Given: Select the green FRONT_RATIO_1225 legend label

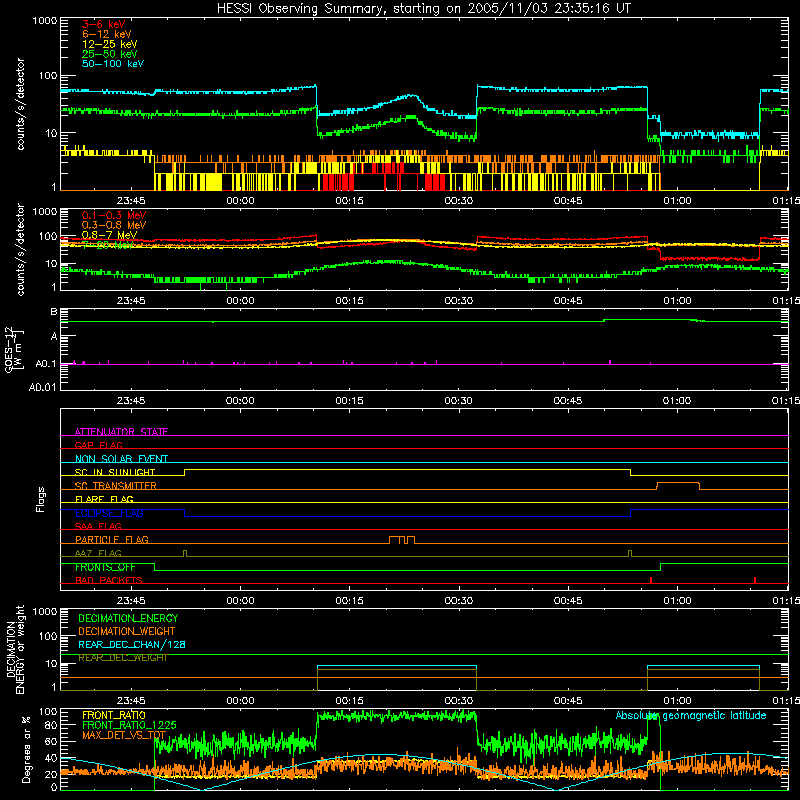Looking at the screenshot, I should point(129,725).
